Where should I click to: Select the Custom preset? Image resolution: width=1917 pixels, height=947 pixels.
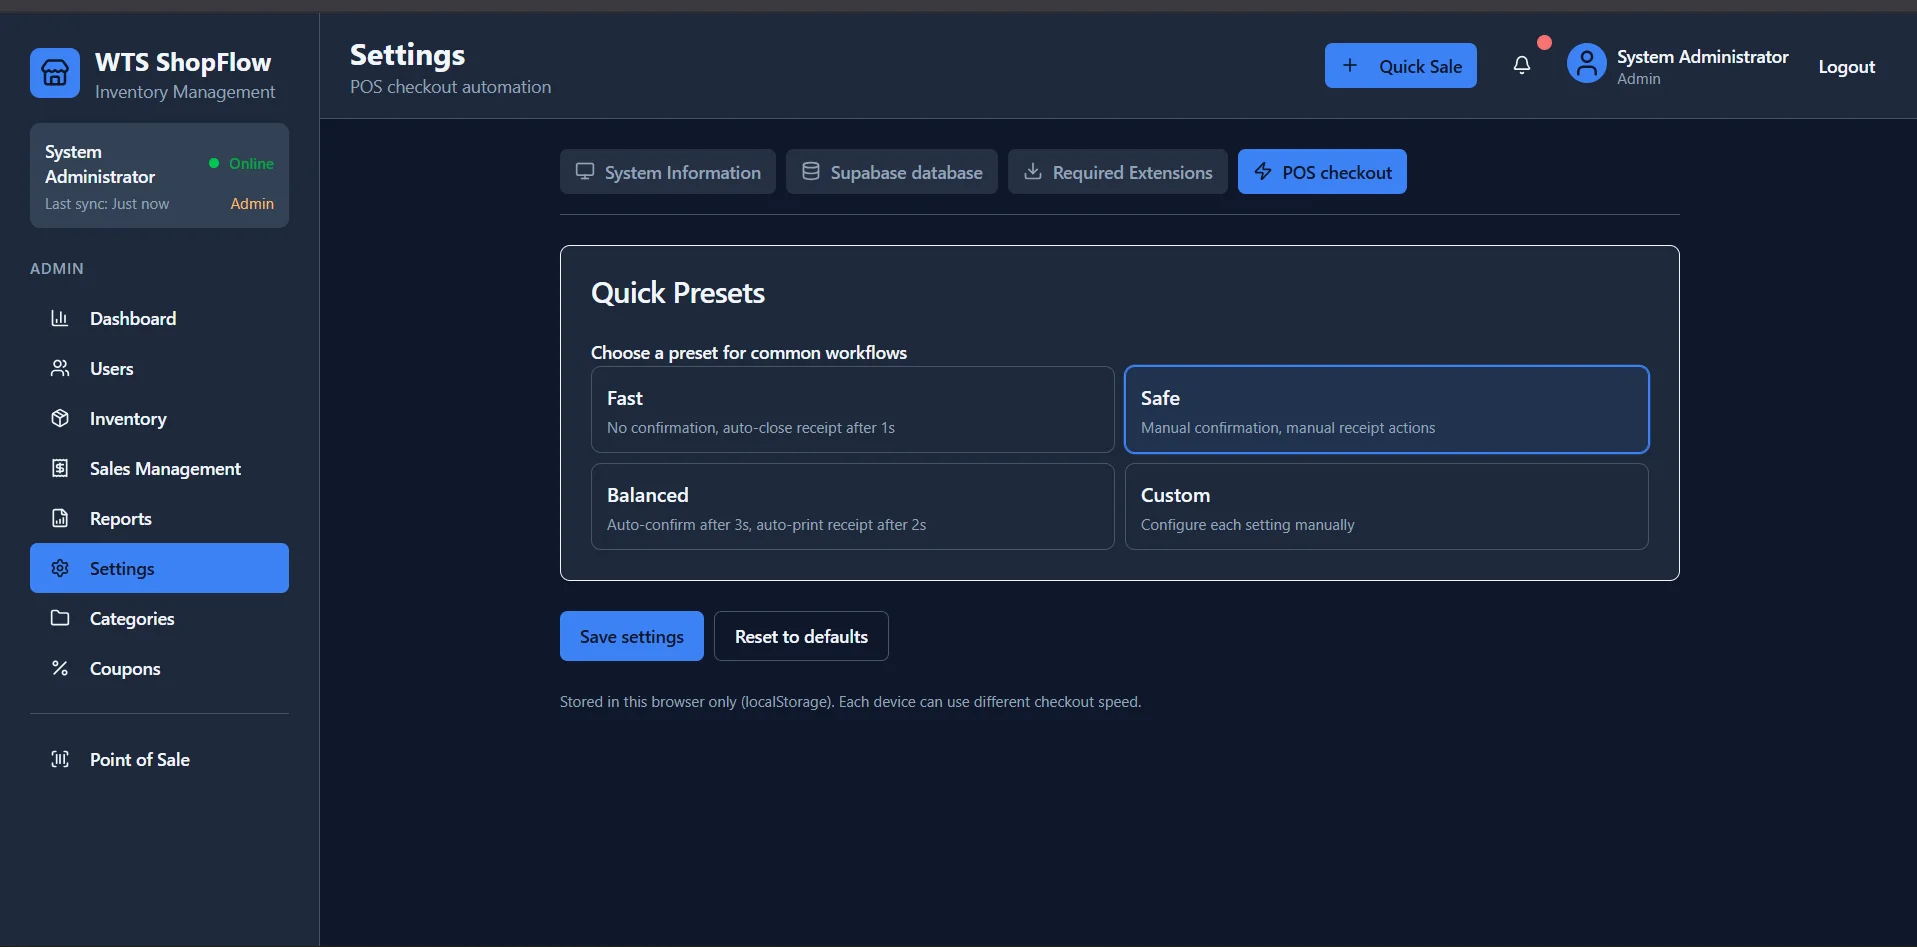click(1386, 506)
